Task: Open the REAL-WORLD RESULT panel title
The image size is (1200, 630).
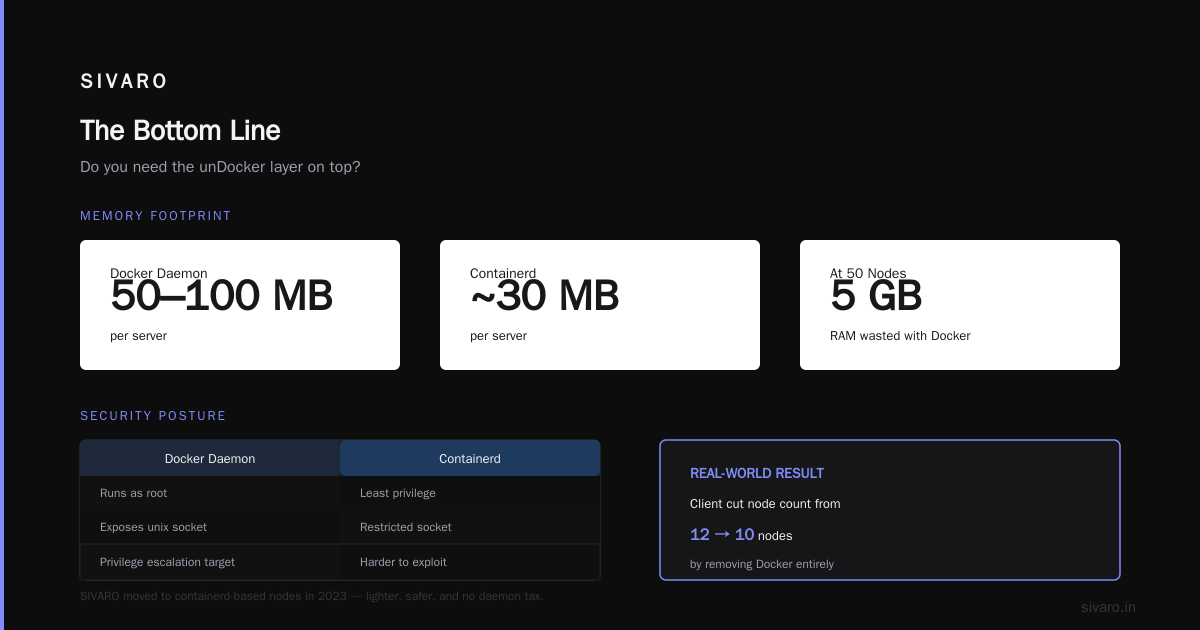Action: tap(757, 473)
